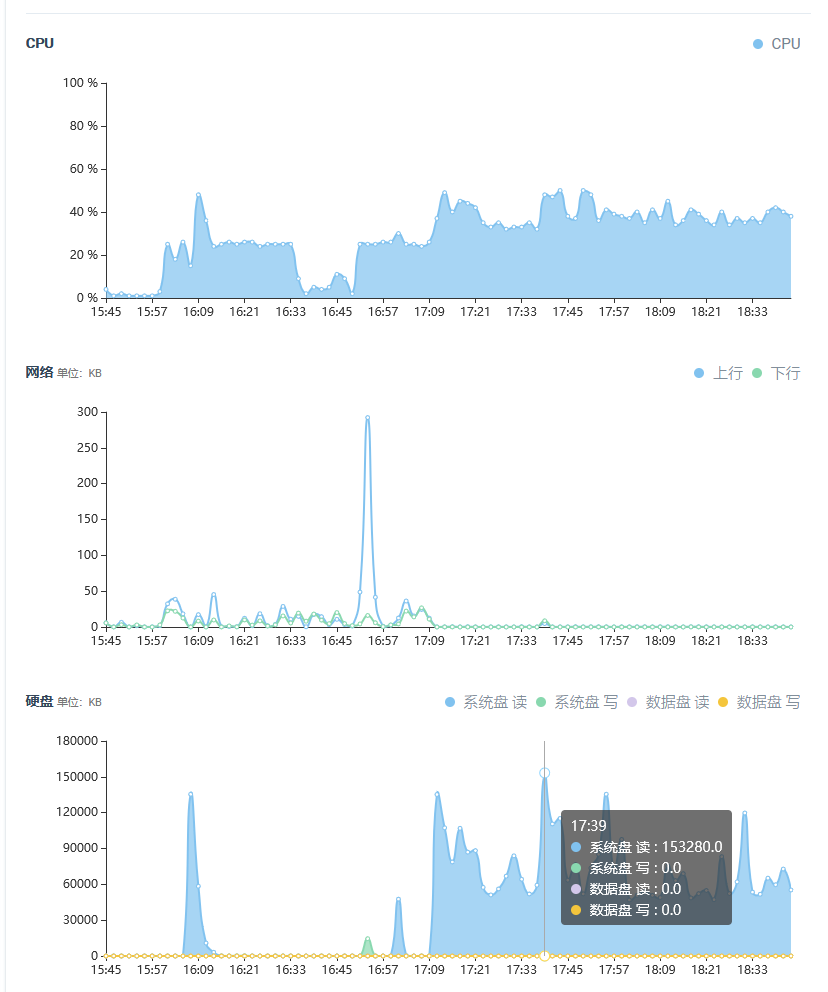Click the 16:09 tick on CPU chart
This screenshot has width=828, height=992.
[x=198, y=312]
